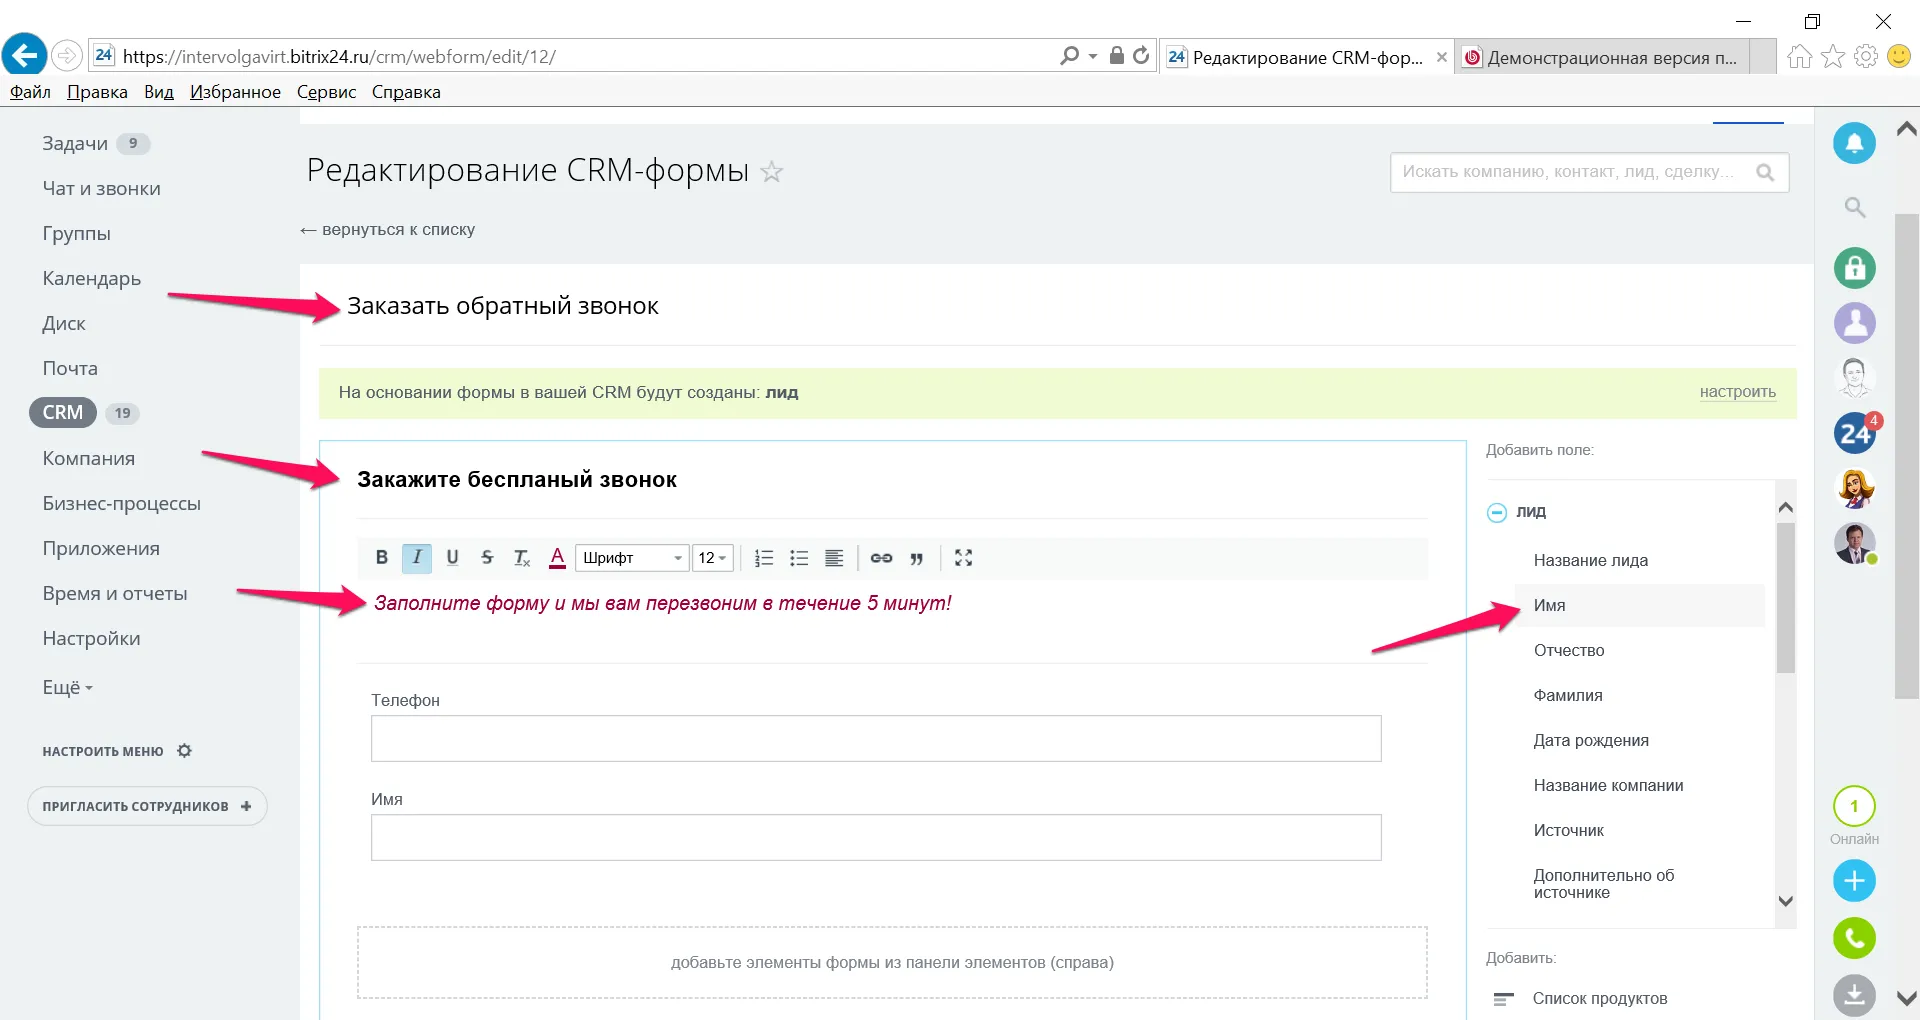Click the remove formatting icon
Viewport: 1920px width, 1020px height.
(521, 558)
